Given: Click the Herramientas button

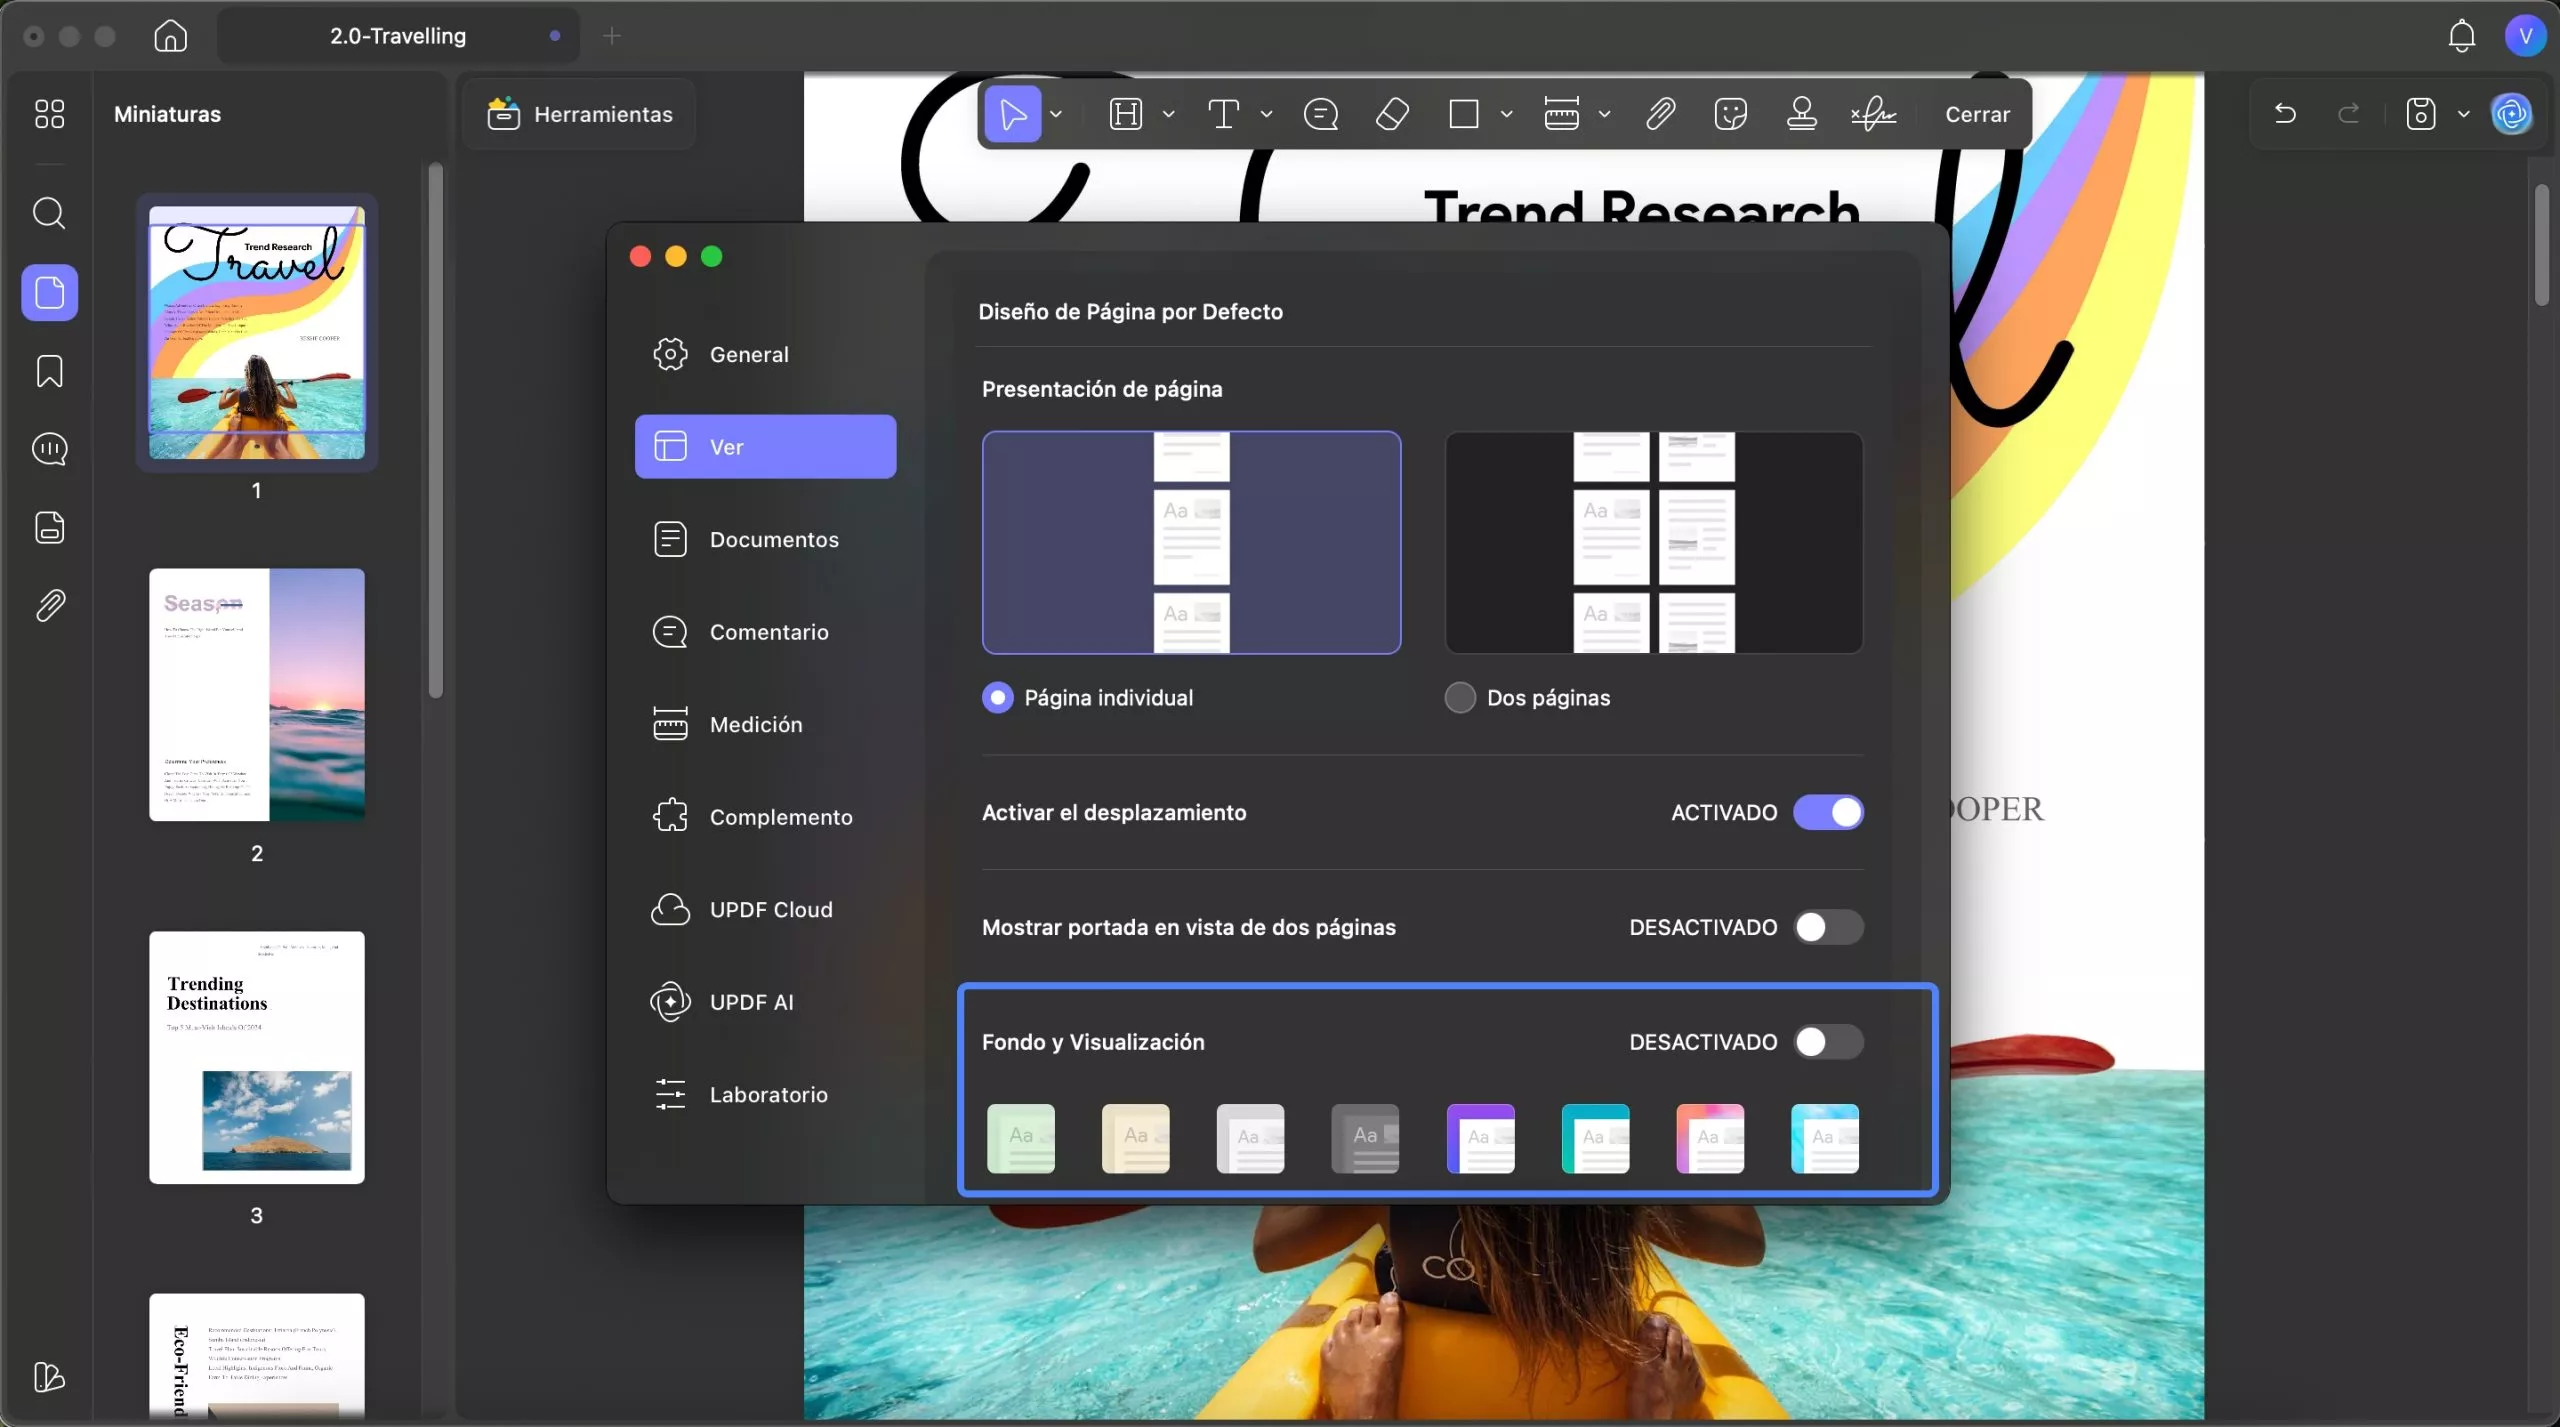Looking at the screenshot, I should coord(579,114).
